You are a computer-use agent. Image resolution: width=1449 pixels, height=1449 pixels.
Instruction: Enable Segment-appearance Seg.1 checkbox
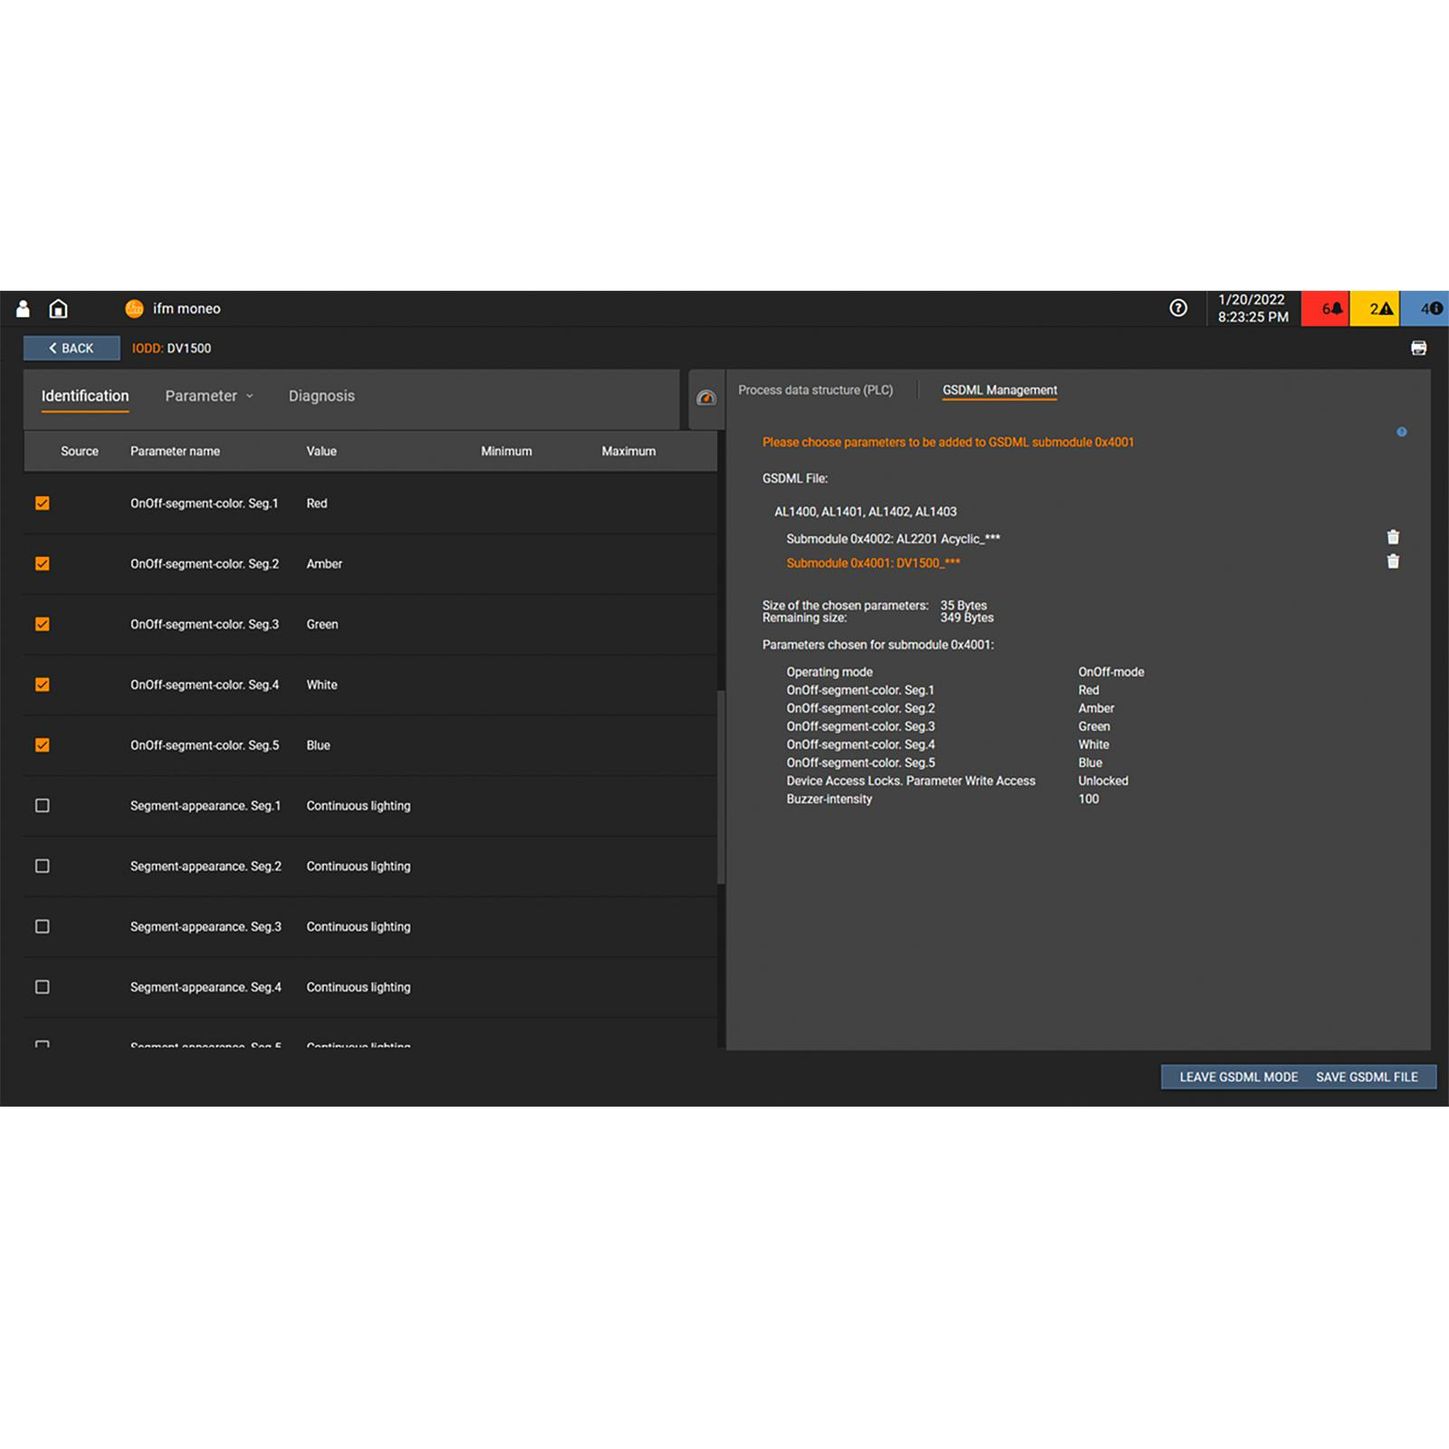[x=42, y=805]
